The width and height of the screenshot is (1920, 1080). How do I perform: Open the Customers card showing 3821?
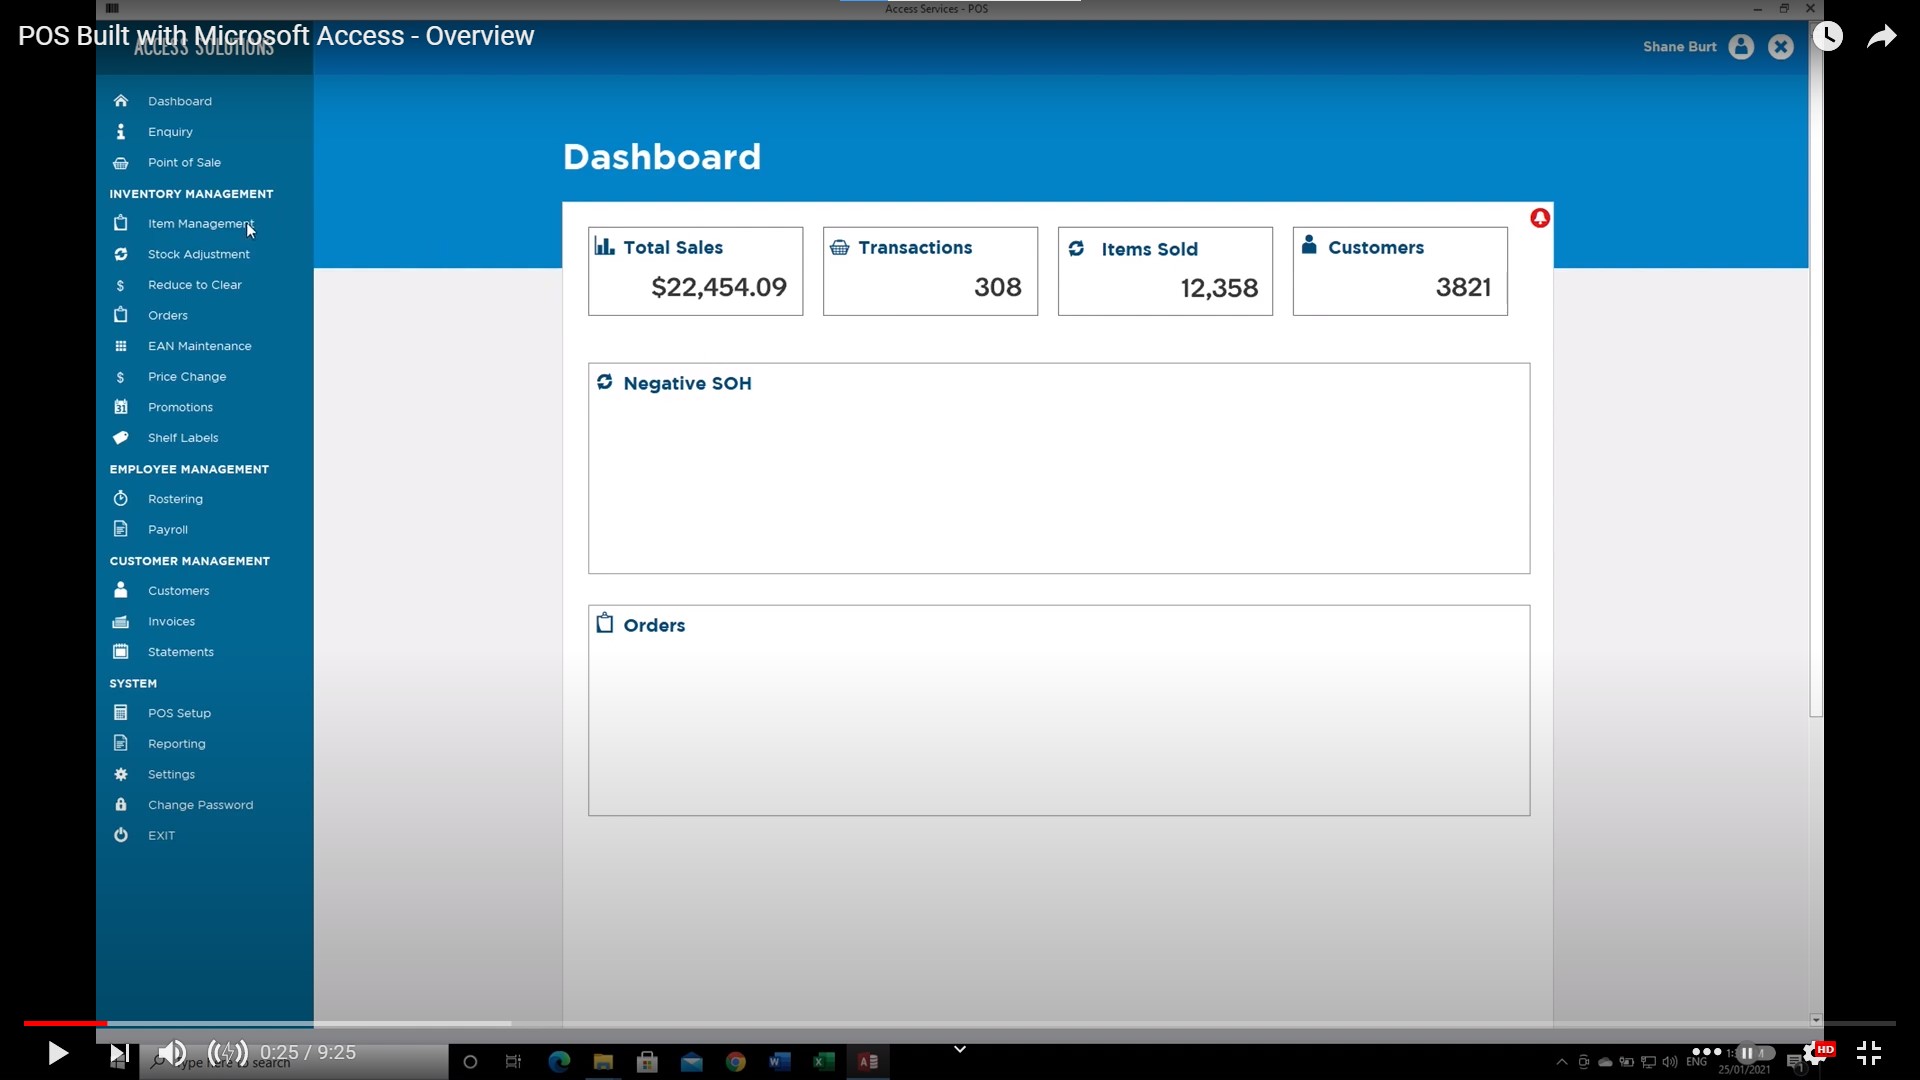pyautogui.click(x=1400, y=271)
